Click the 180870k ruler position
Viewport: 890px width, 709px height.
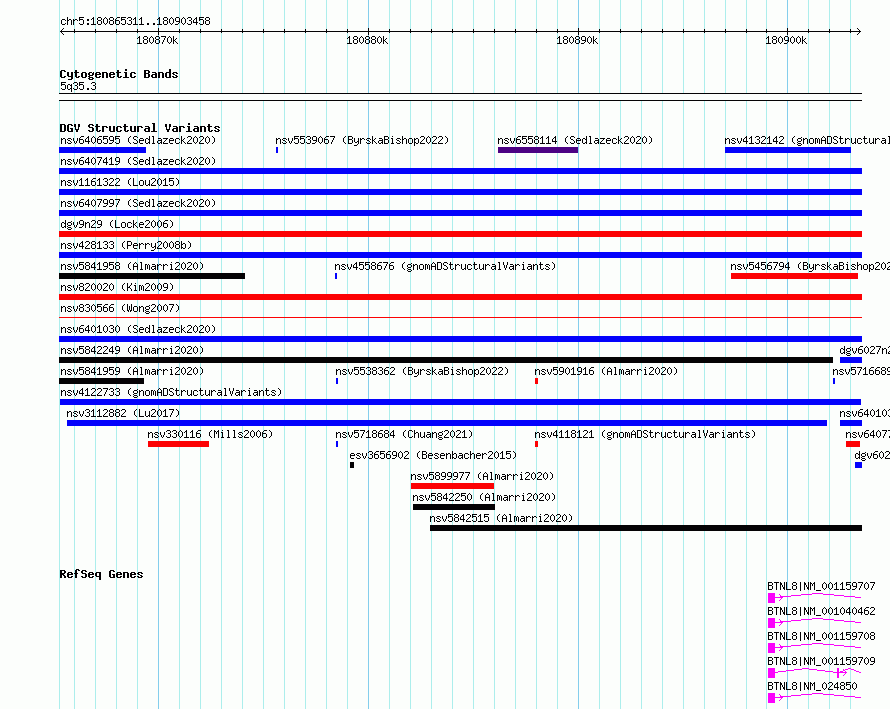point(157,40)
